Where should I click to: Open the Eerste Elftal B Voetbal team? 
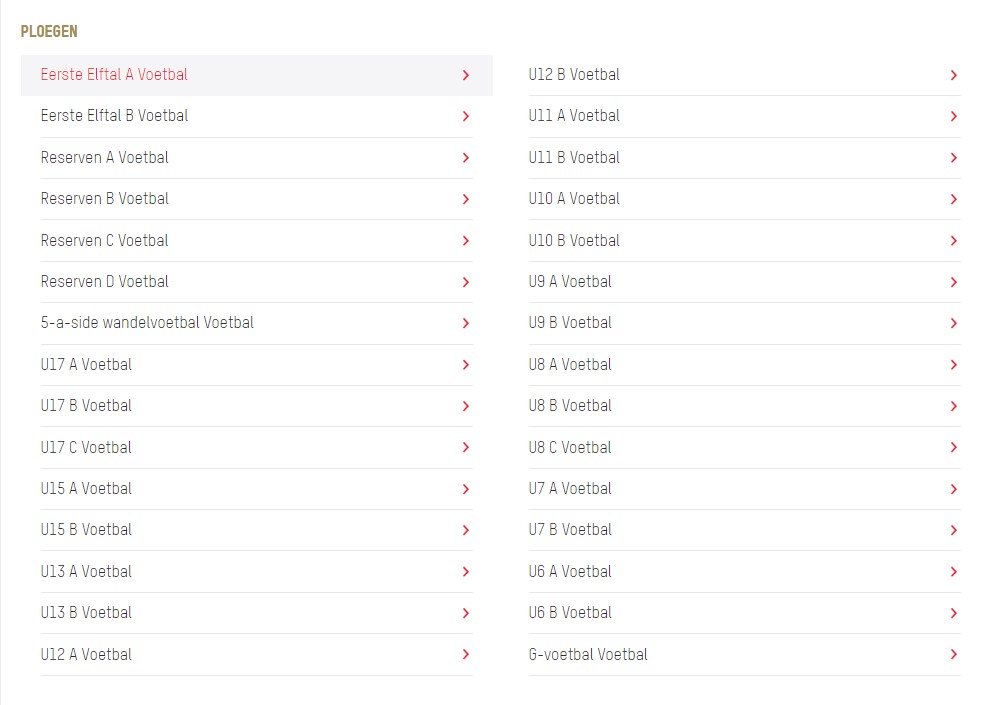click(256, 116)
